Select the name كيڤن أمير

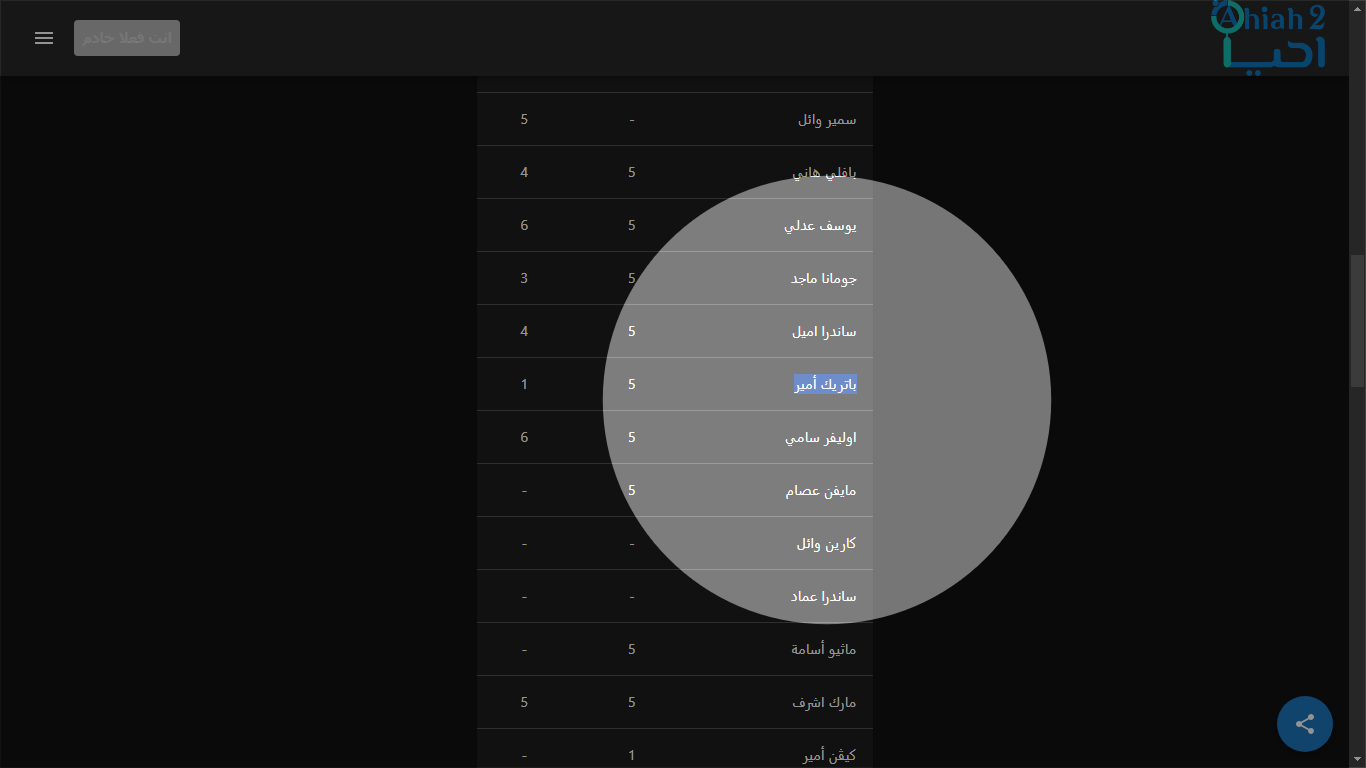830,756
